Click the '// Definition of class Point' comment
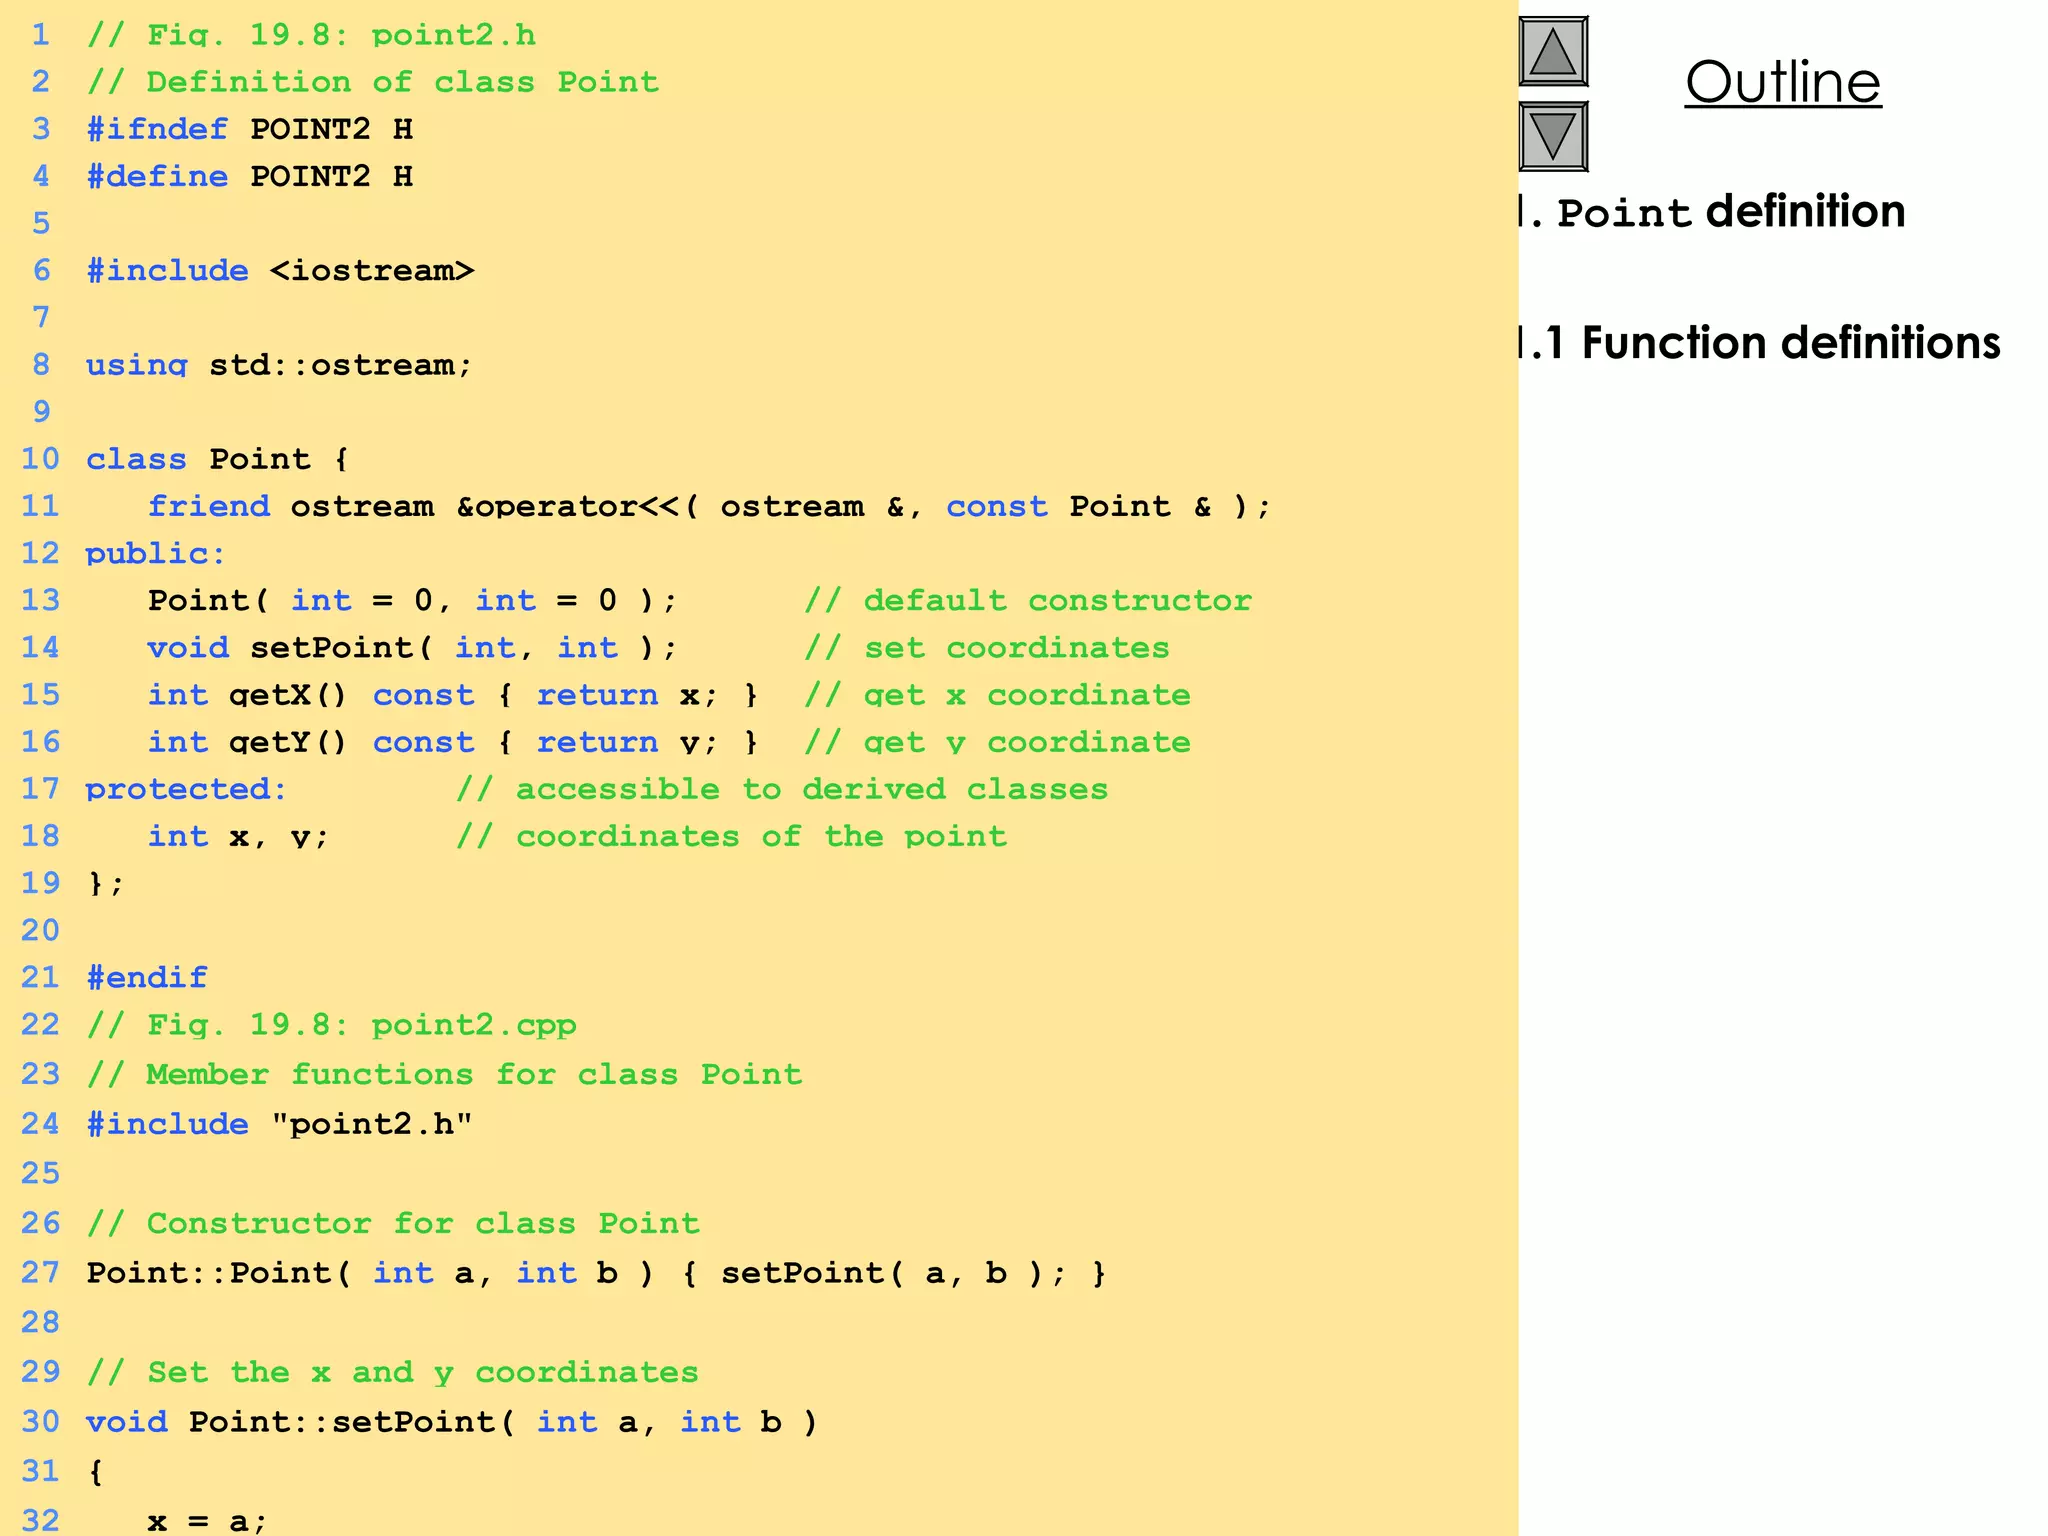The width and height of the screenshot is (2048, 1536). 372,82
